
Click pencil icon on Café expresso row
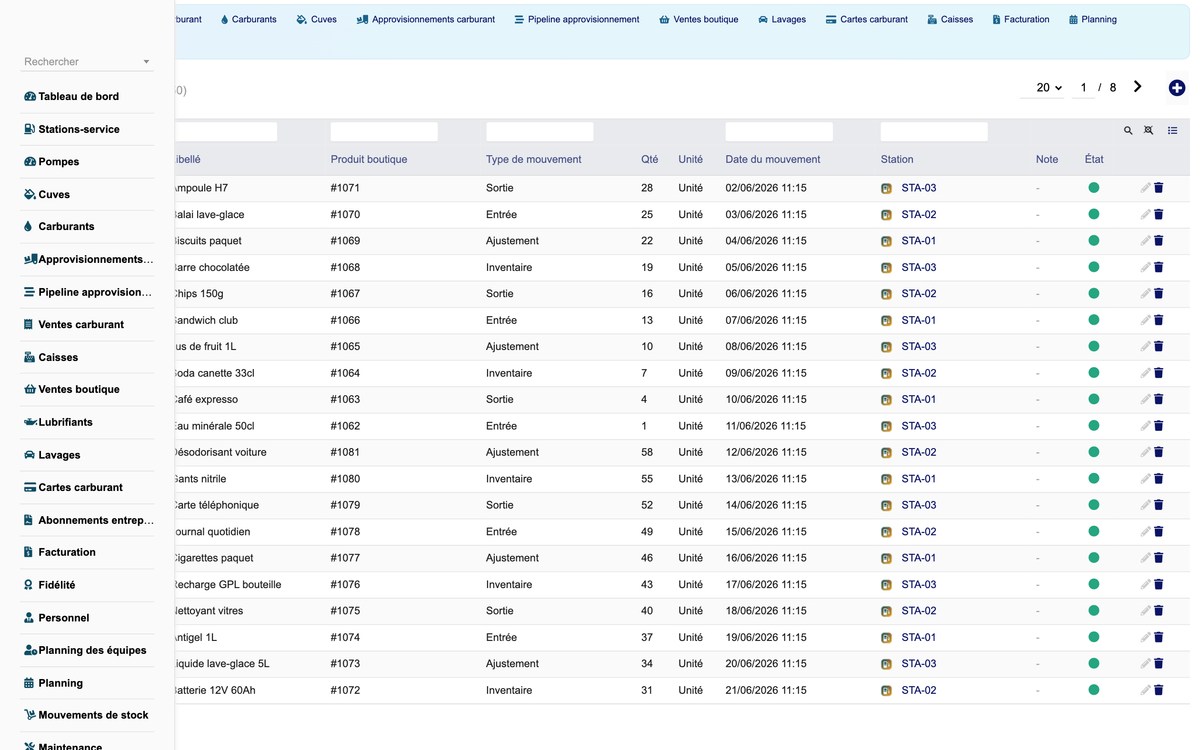pyautogui.click(x=1145, y=399)
